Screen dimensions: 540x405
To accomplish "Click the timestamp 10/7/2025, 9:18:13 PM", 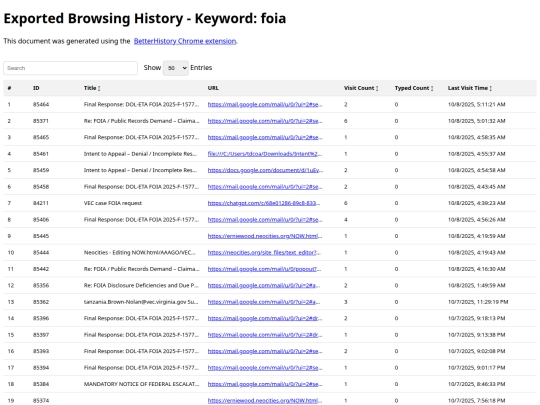I will coord(477,319).
